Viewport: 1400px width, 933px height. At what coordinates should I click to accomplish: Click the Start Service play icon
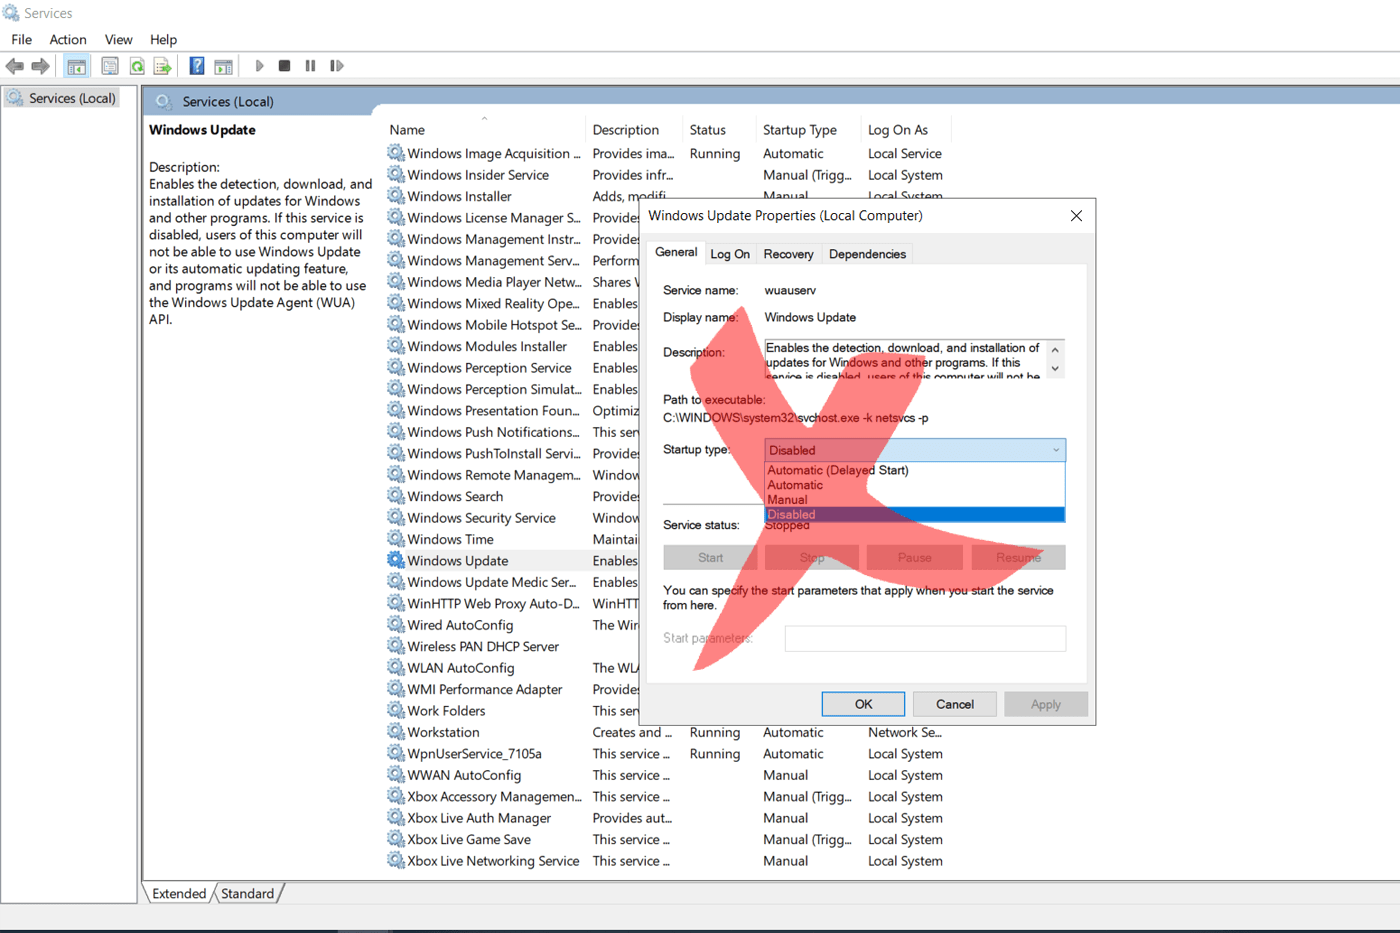click(259, 66)
